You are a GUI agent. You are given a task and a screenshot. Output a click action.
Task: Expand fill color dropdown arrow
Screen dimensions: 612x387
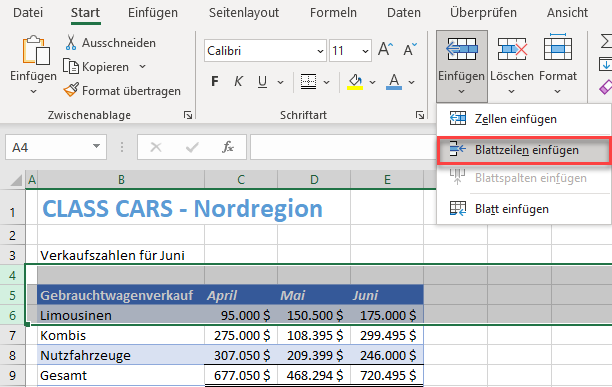click(x=372, y=82)
